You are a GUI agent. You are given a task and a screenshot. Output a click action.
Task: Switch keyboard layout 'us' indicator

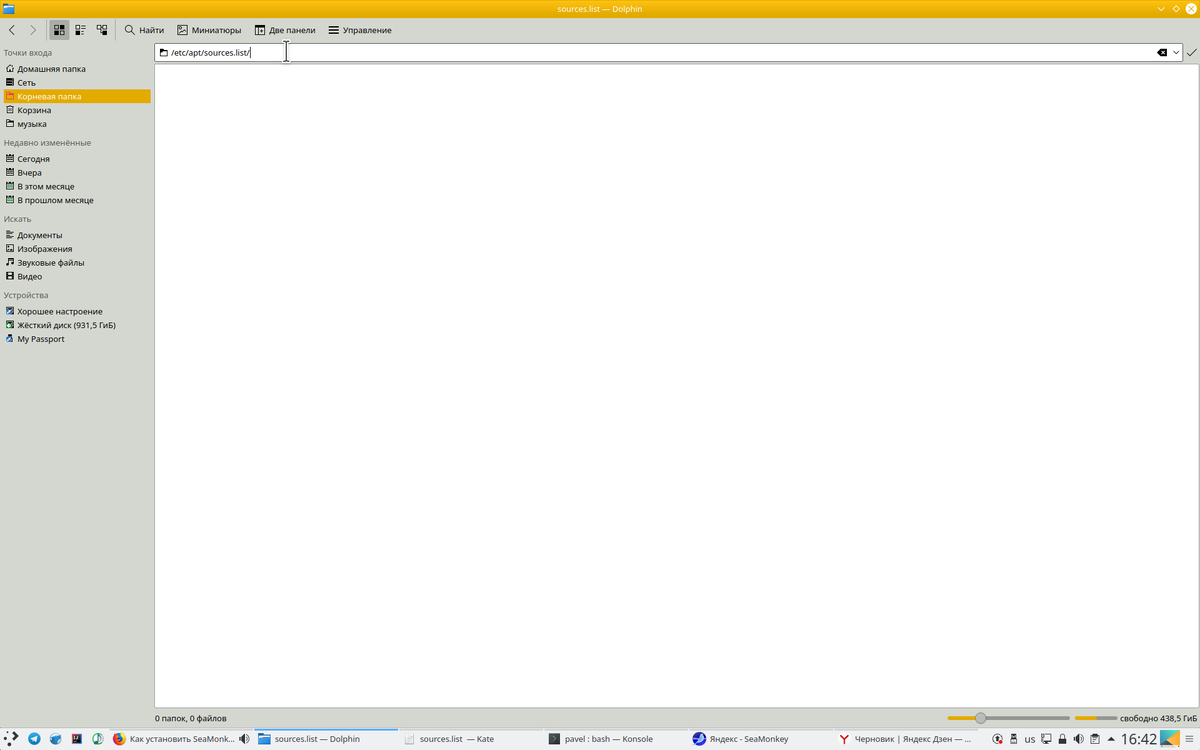(x=1030, y=739)
